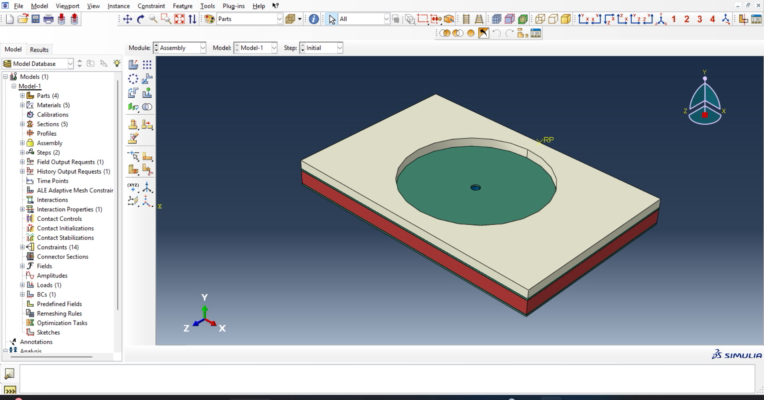Click the Print icon in toolbar
764x400 pixels.
tap(48, 19)
